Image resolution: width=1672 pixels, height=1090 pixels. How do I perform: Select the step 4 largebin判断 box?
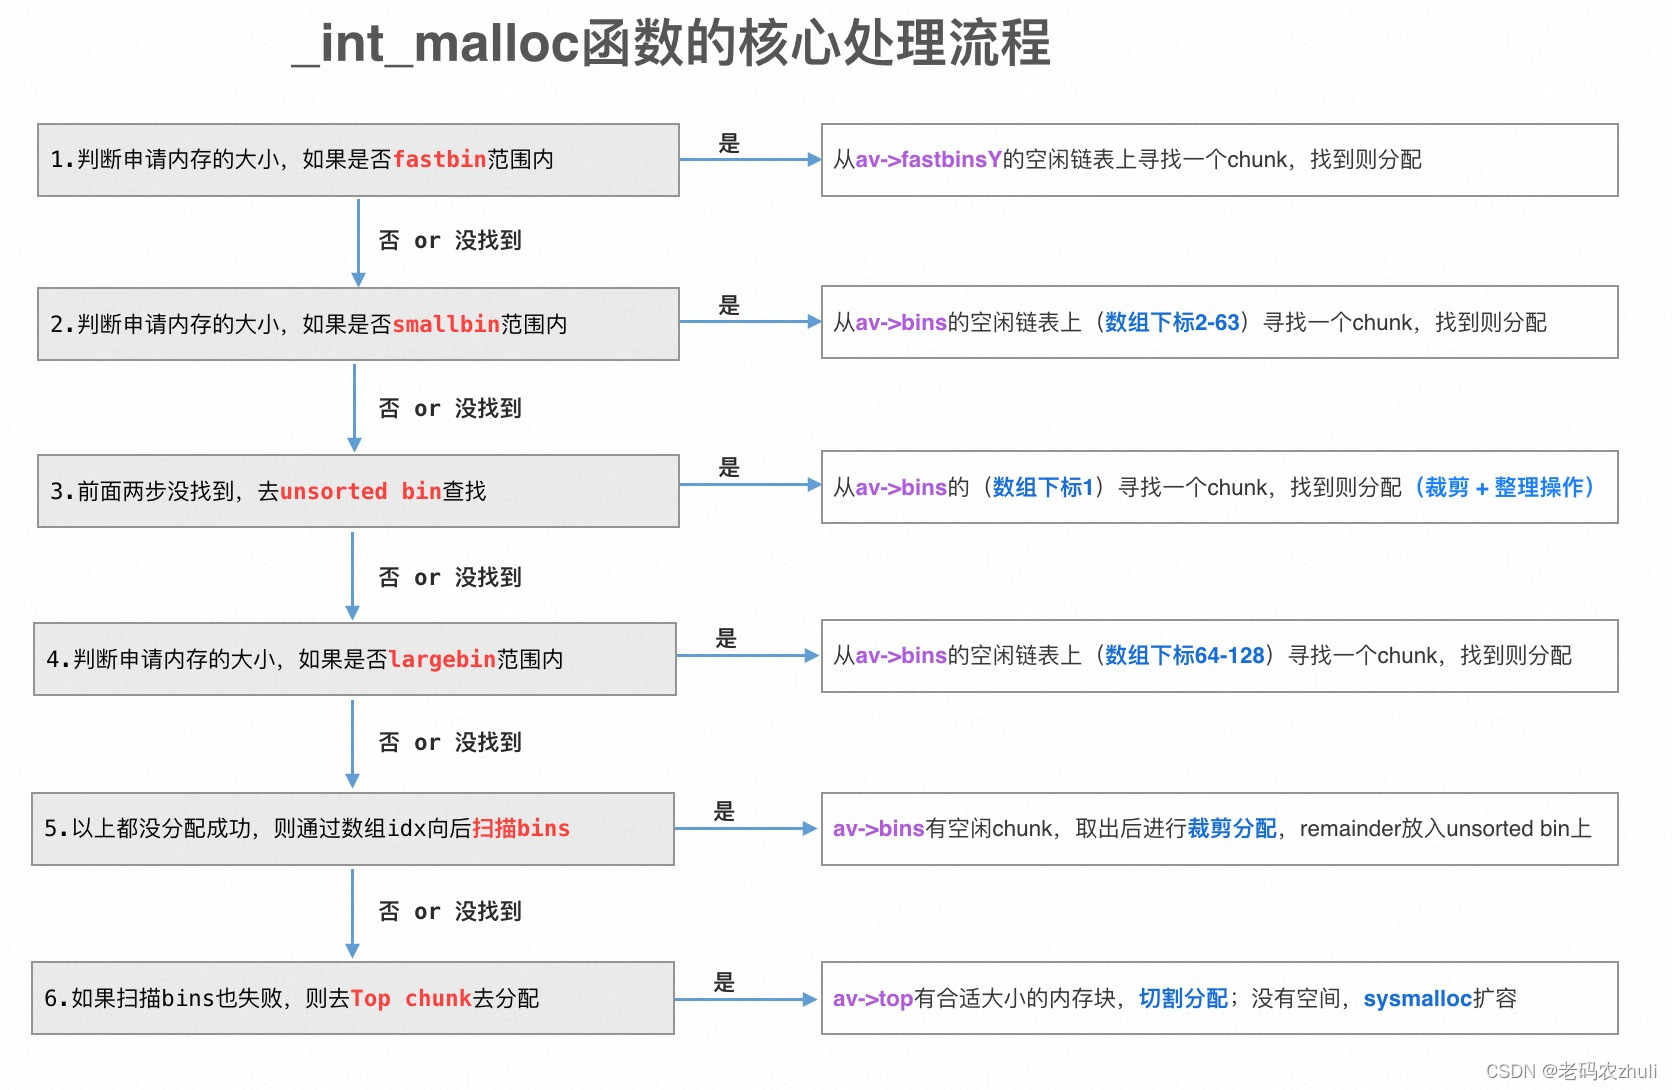(x=355, y=658)
